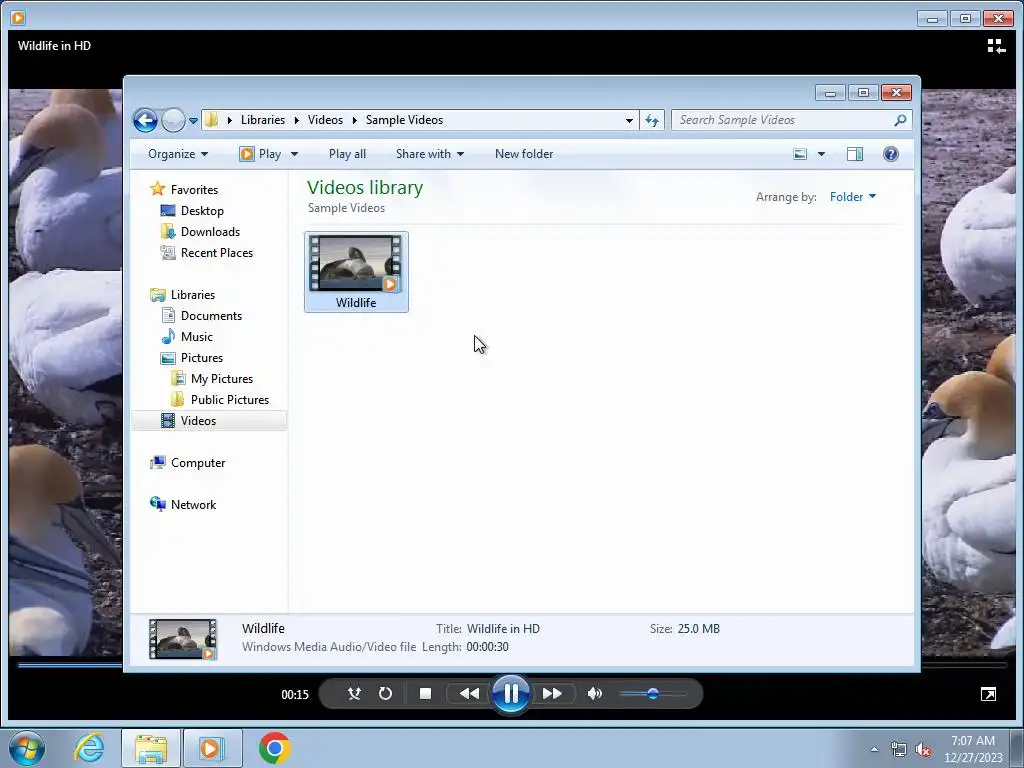This screenshot has width=1024, height=768.
Task: Click Libraries in the address bar
Action: (263, 120)
